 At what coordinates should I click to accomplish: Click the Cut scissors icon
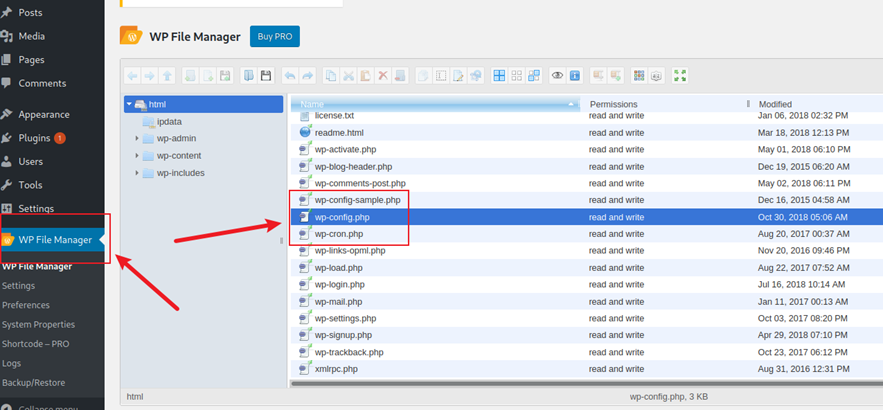point(349,75)
